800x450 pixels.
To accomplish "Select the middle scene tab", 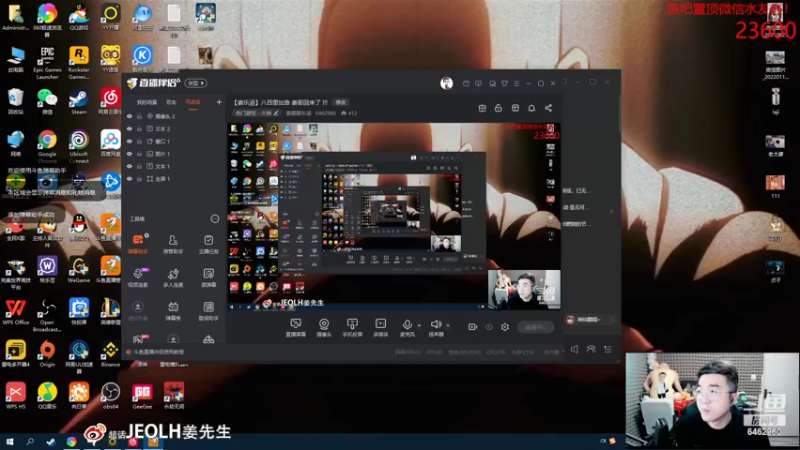I will [x=171, y=103].
